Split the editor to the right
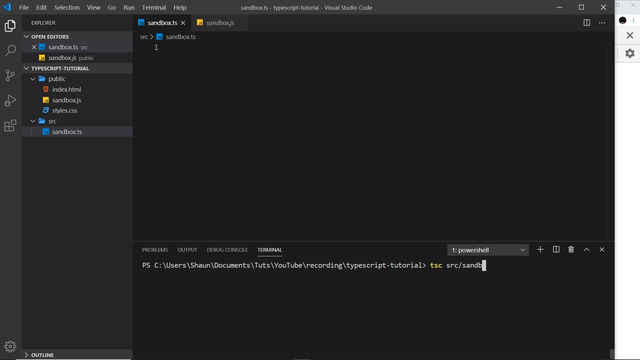The width and height of the screenshot is (640, 360). [x=587, y=23]
